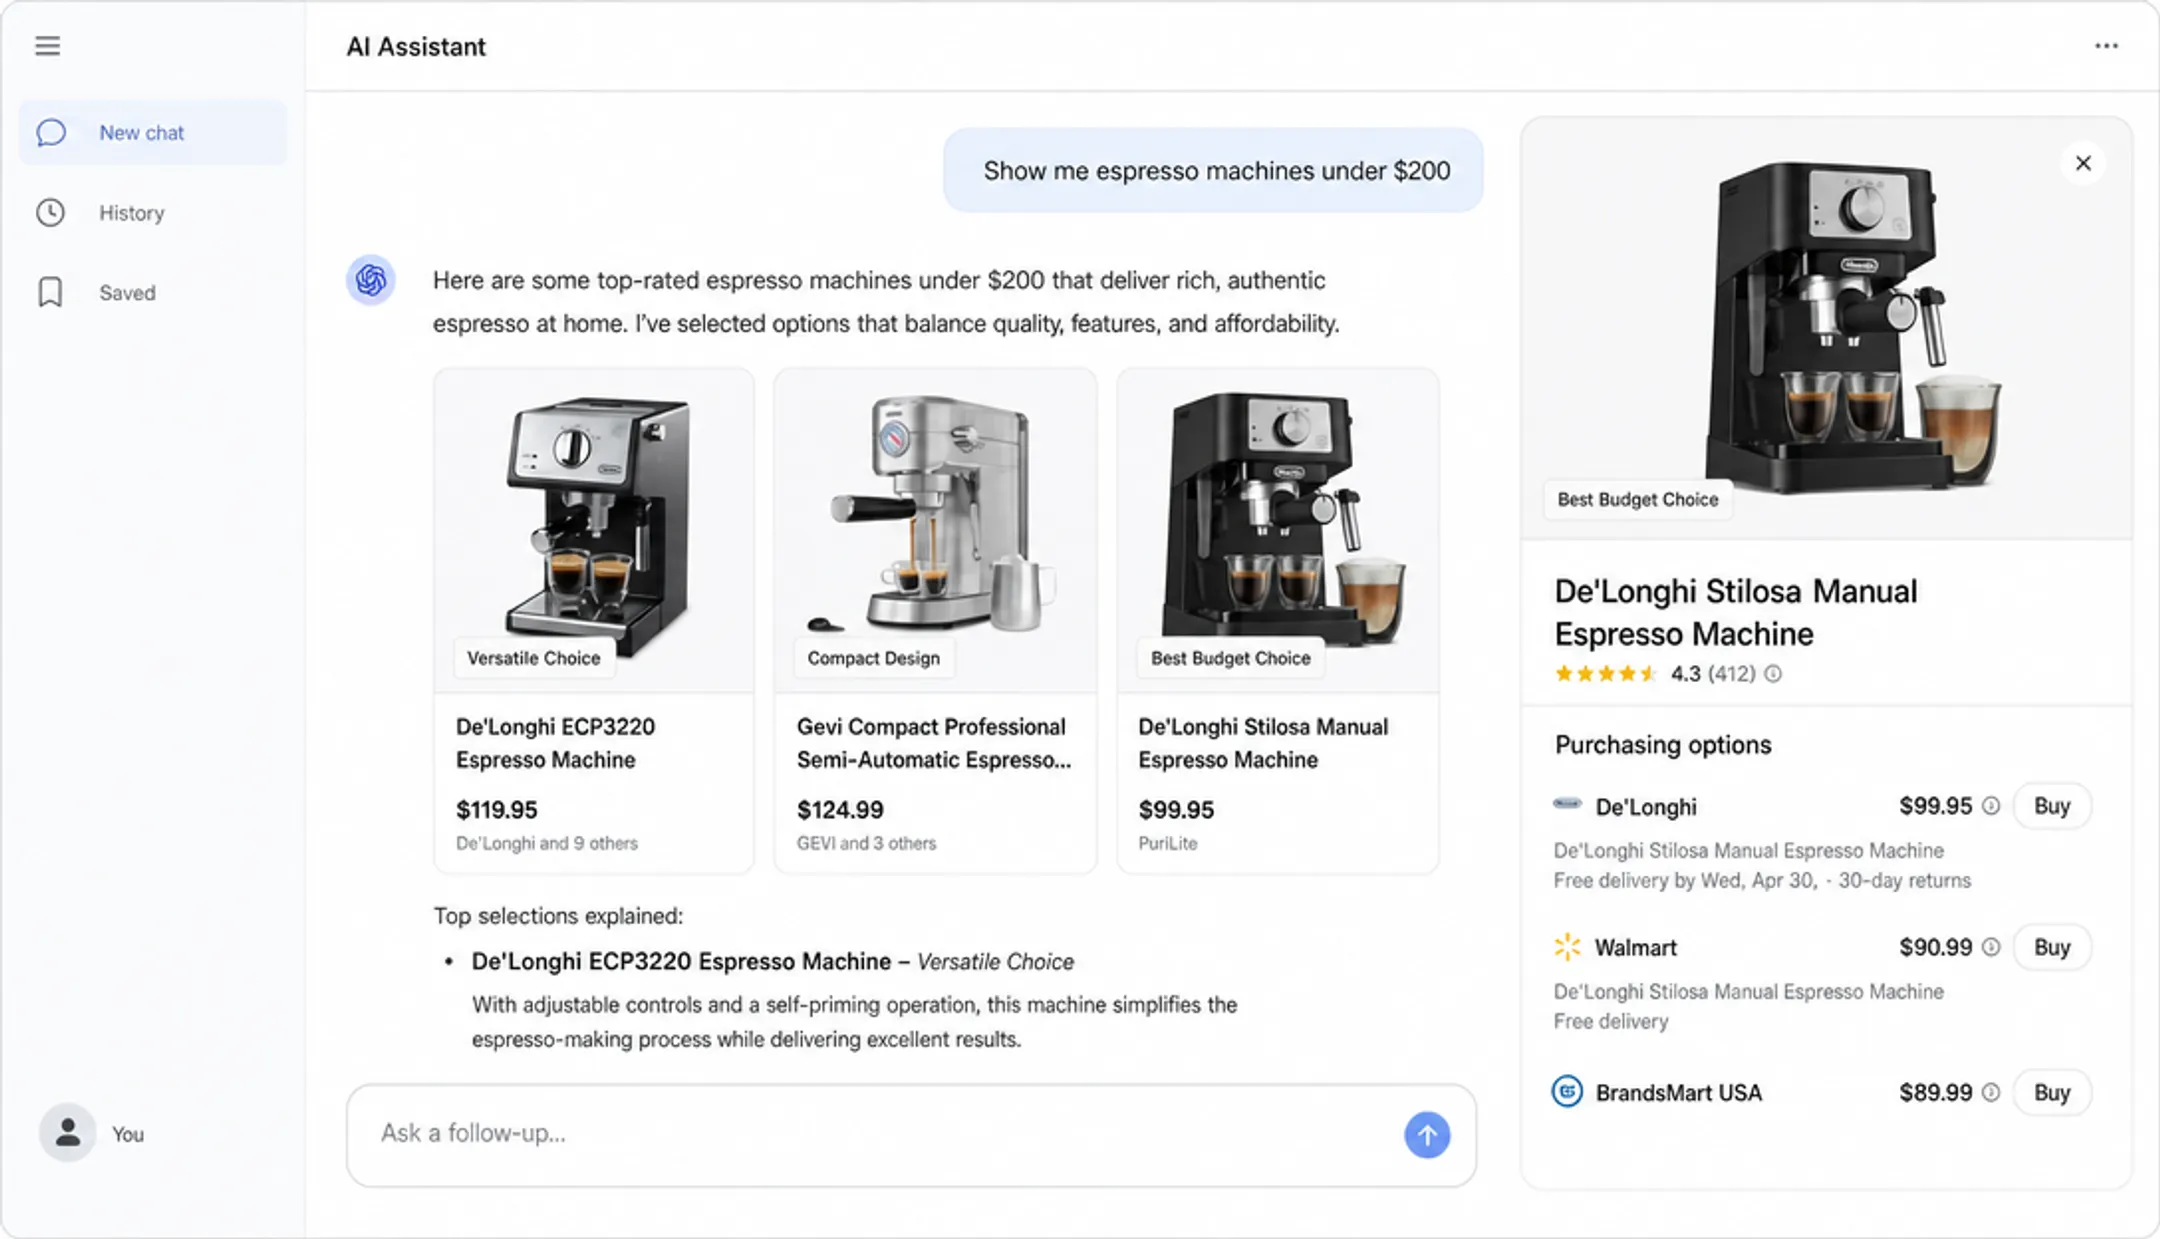Click the BrandsMart USA logo icon
This screenshot has height=1239, width=2160.
(1567, 1091)
